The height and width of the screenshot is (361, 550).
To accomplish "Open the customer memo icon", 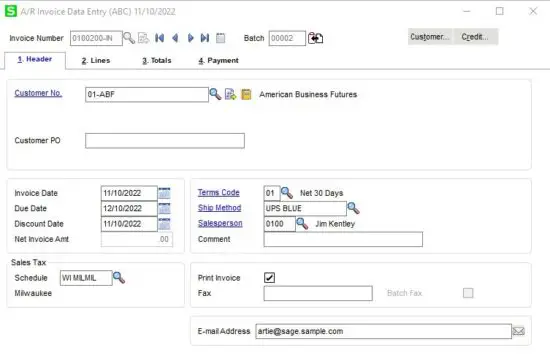I will coord(246,94).
